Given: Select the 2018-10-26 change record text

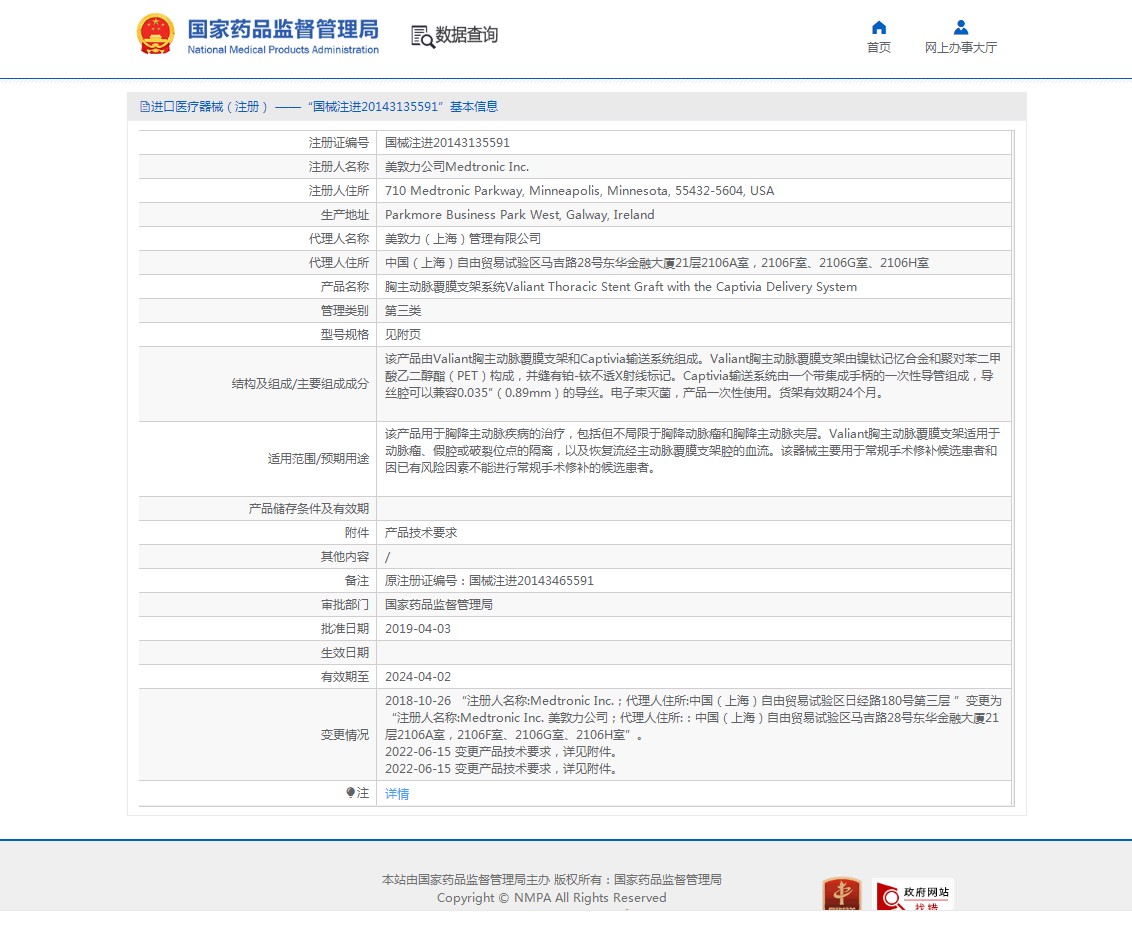Looking at the screenshot, I should [693, 718].
